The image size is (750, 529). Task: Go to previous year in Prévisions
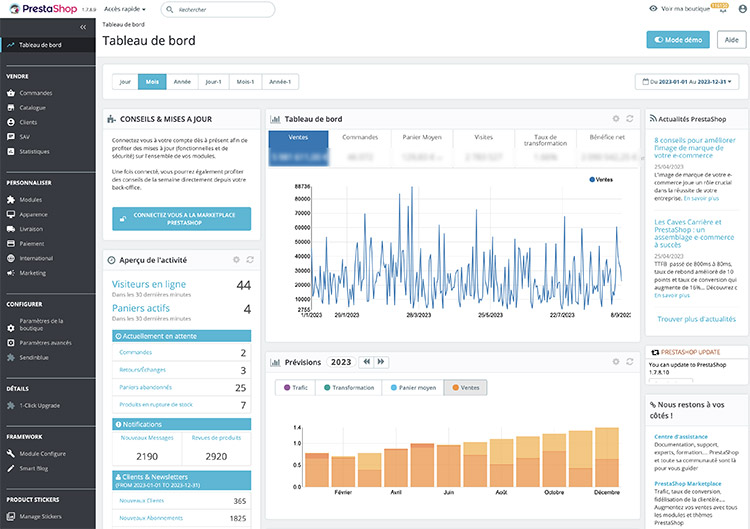point(366,362)
